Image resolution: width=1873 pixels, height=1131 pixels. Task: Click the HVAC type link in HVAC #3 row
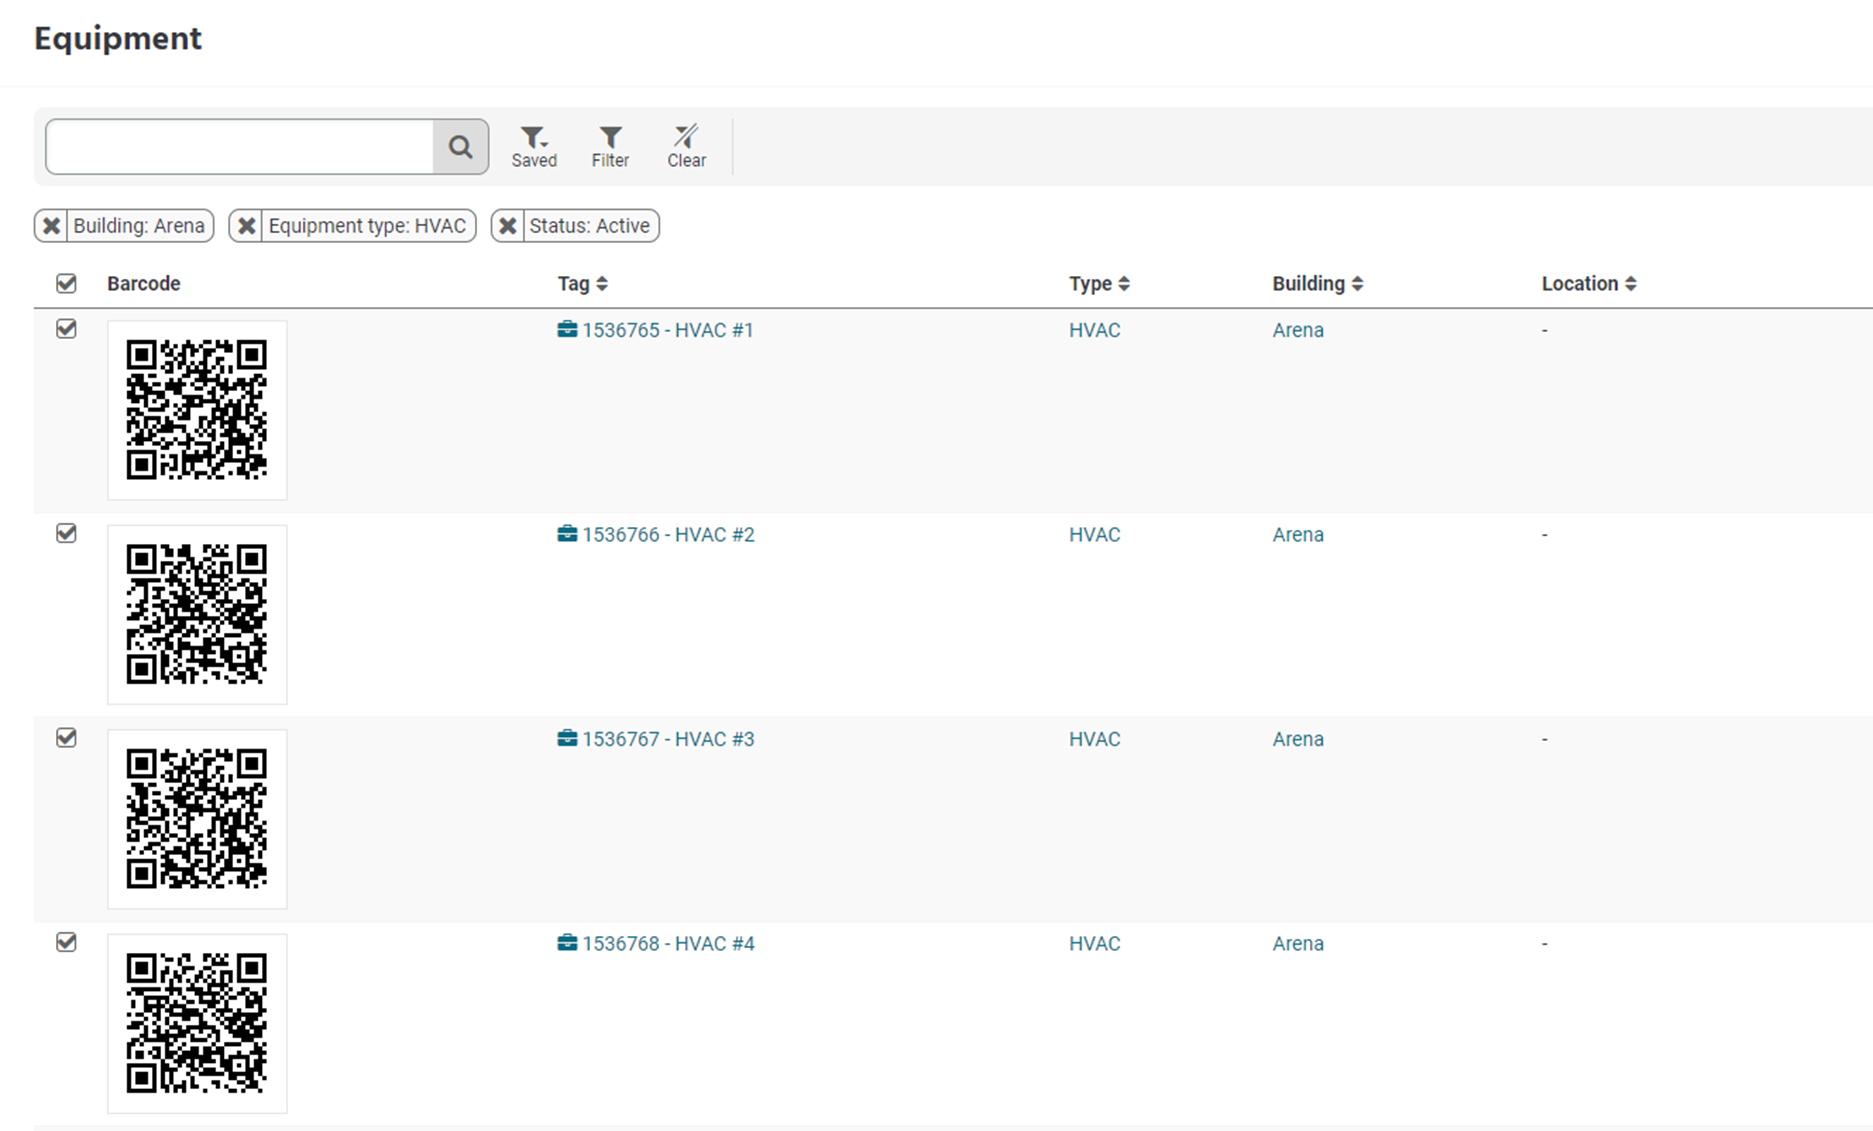[x=1094, y=739]
